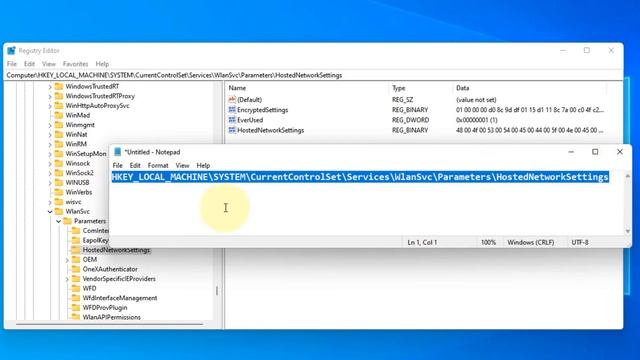The width and height of the screenshot is (640, 360).
Task: Click the WINUSB folder icon
Action: (59, 182)
